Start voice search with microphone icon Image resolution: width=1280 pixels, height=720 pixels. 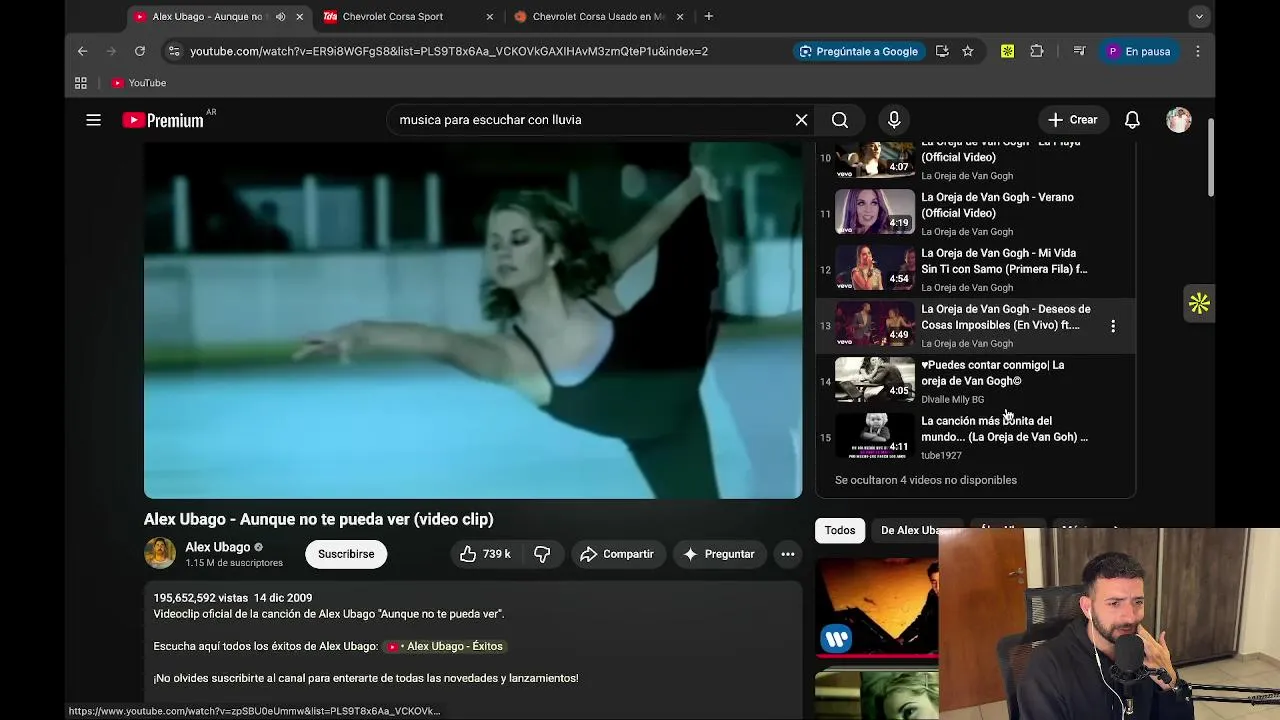click(x=894, y=120)
